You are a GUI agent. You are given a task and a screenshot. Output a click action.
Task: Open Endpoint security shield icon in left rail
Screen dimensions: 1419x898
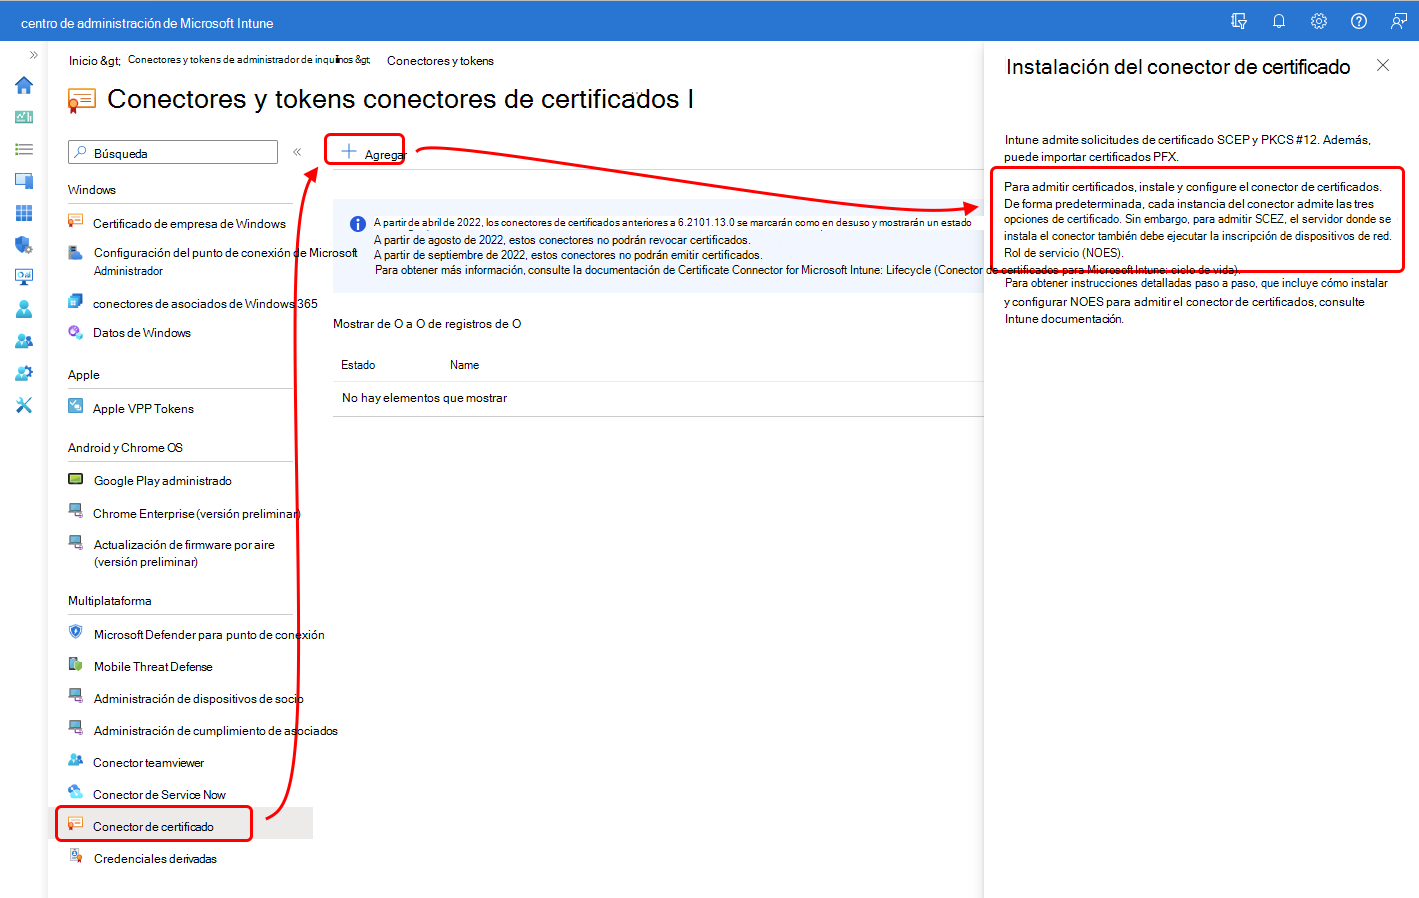pos(24,245)
